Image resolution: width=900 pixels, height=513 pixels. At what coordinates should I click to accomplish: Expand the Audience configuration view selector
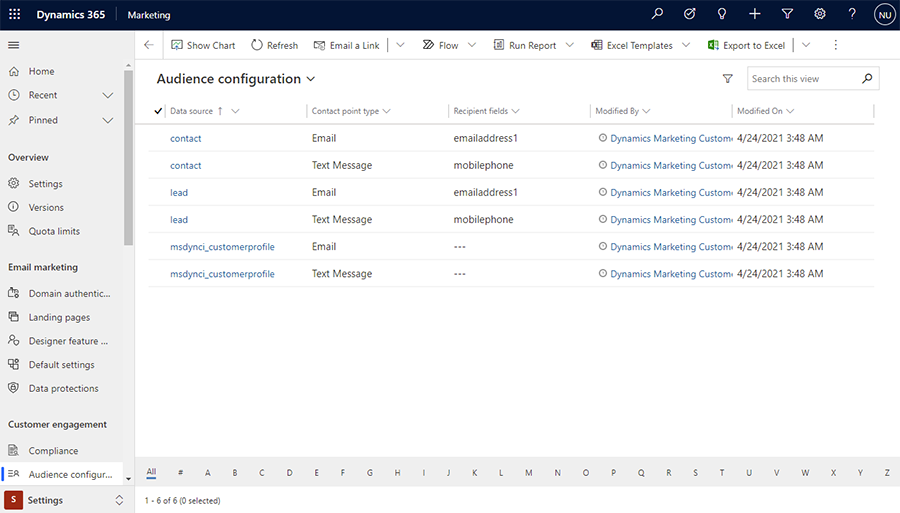pyautogui.click(x=311, y=79)
